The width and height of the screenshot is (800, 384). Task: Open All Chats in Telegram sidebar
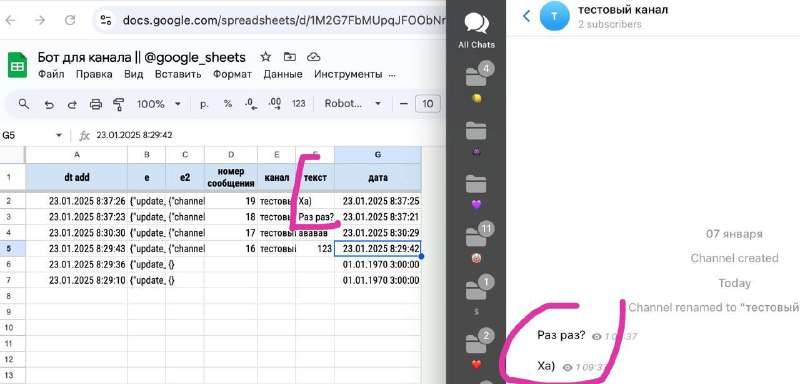[476, 31]
